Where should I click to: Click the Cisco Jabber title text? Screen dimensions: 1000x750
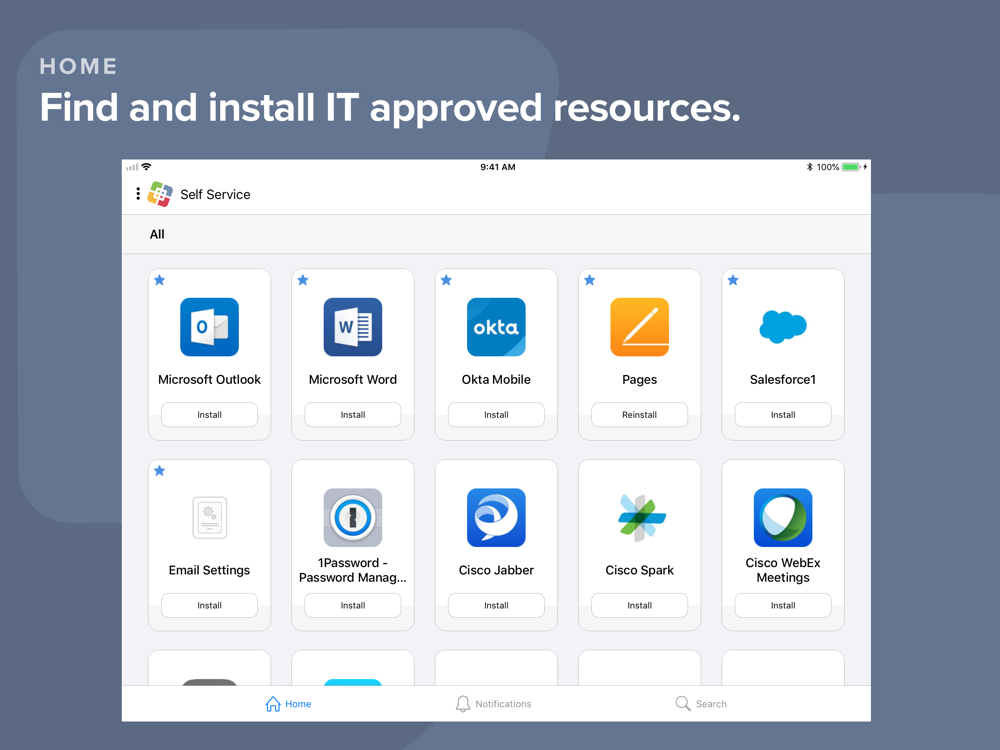tap(496, 570)
